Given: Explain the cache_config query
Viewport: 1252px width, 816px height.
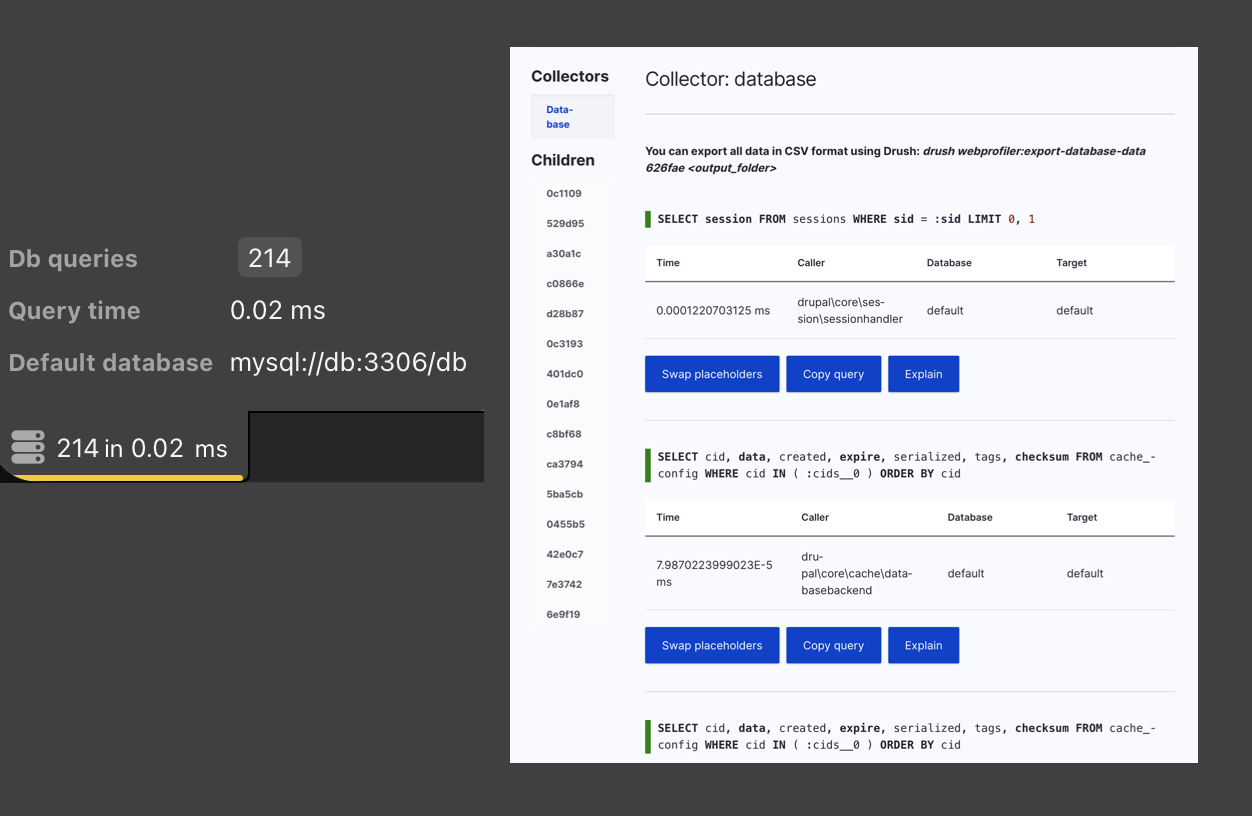Looking at the screenshot, I should [x=923, y=645].
